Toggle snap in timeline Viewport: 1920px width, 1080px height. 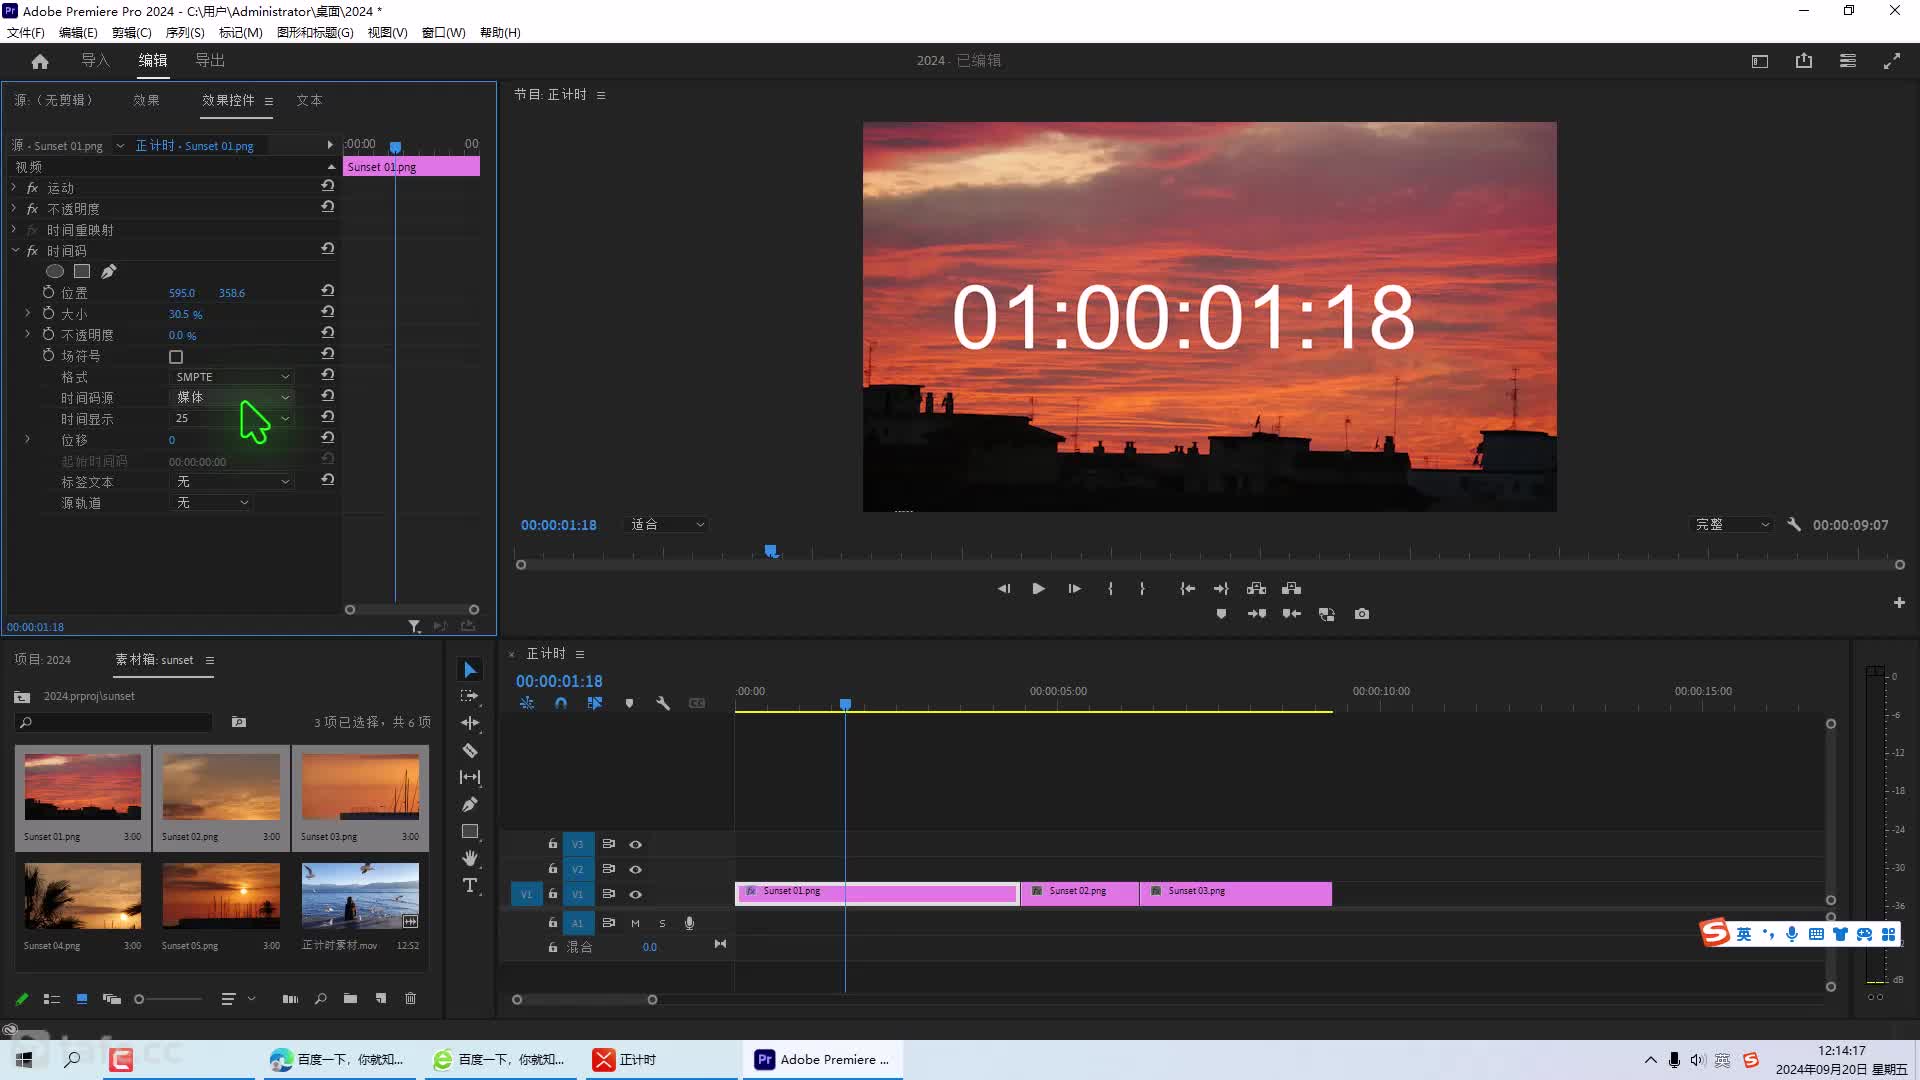coord(561,703)
